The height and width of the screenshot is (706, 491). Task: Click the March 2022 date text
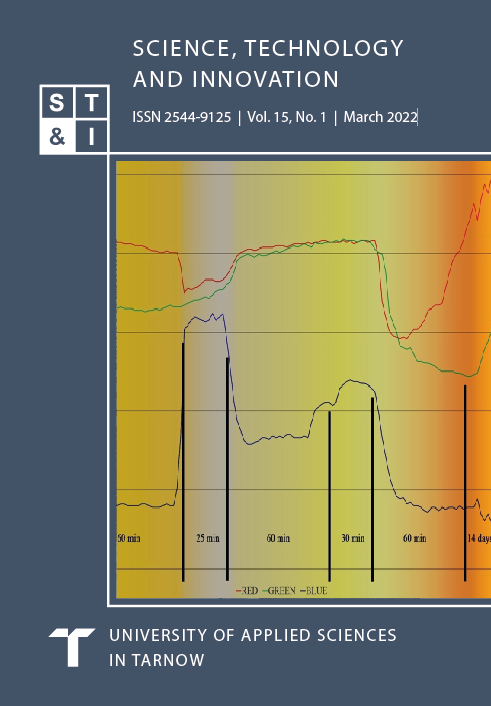click(381, 117)
